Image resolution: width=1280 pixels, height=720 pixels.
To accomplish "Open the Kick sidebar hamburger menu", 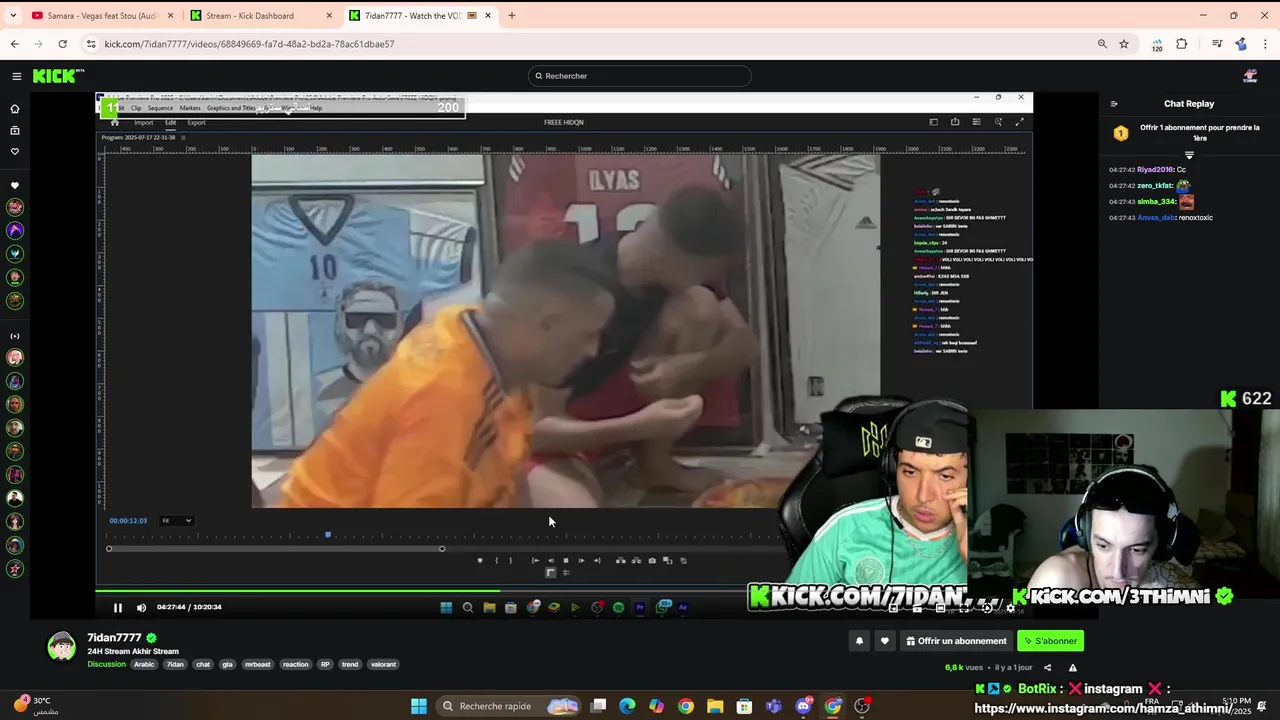I will coord(17,76).
